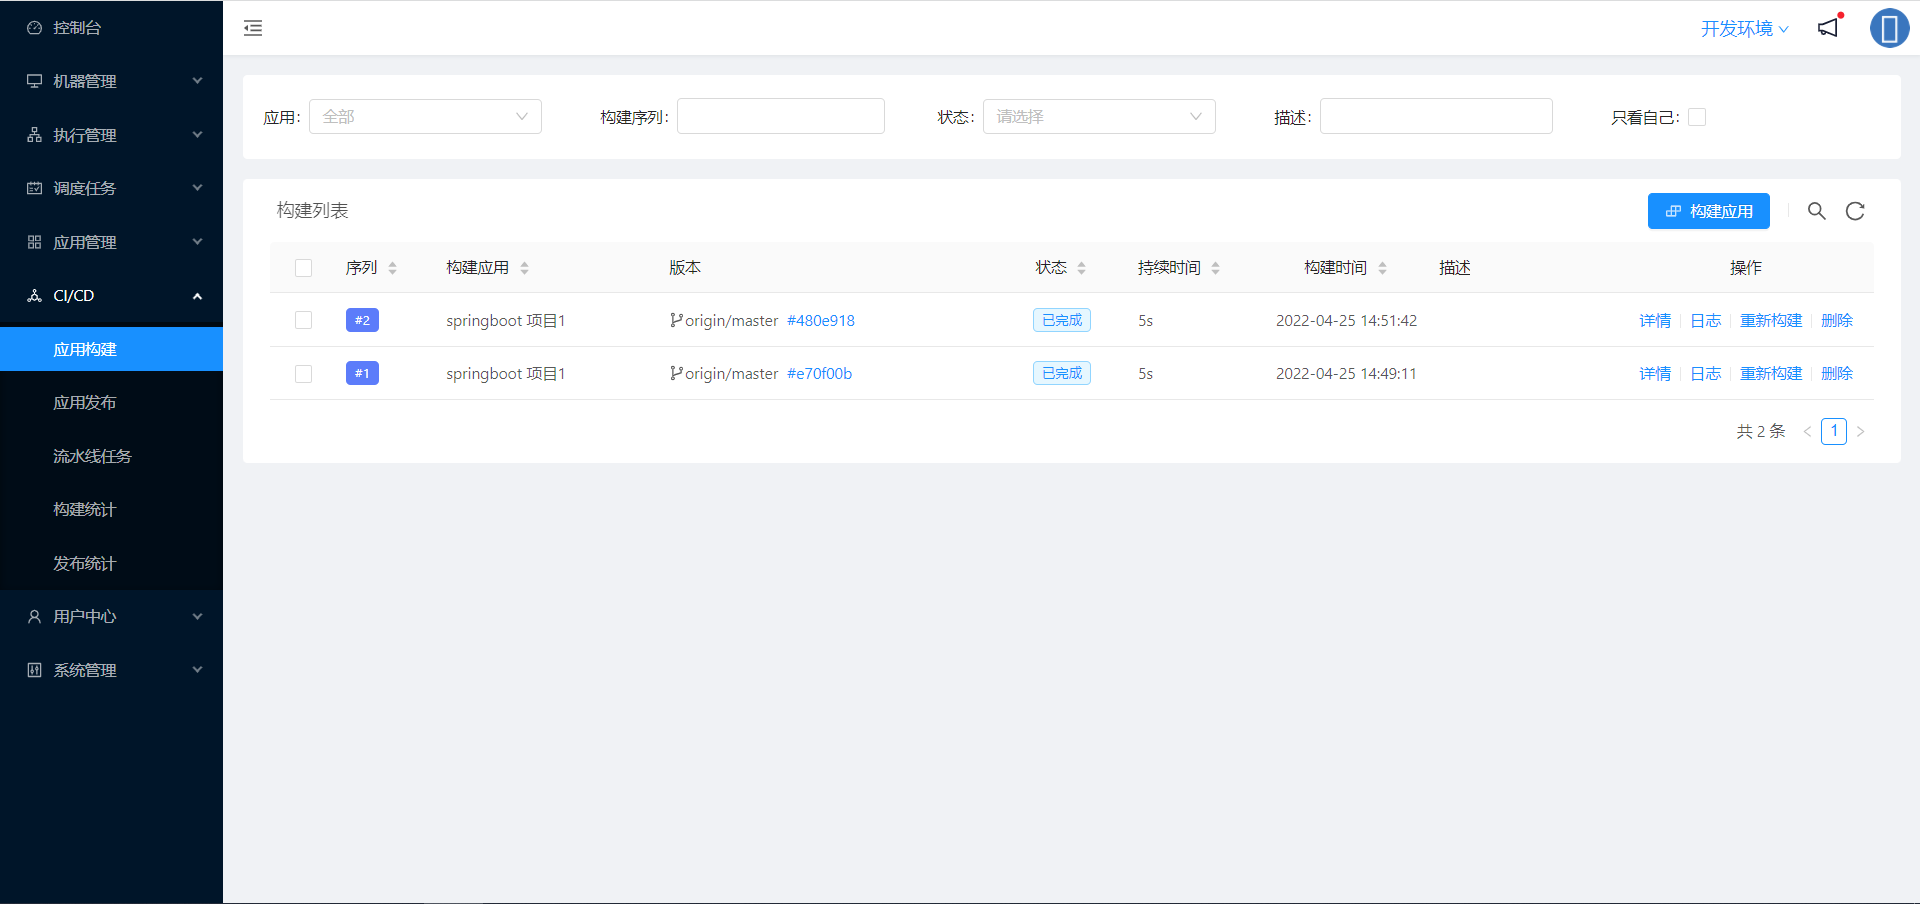Sort by 持续时间 column sorter arrows

click(x=1215, y=268)
